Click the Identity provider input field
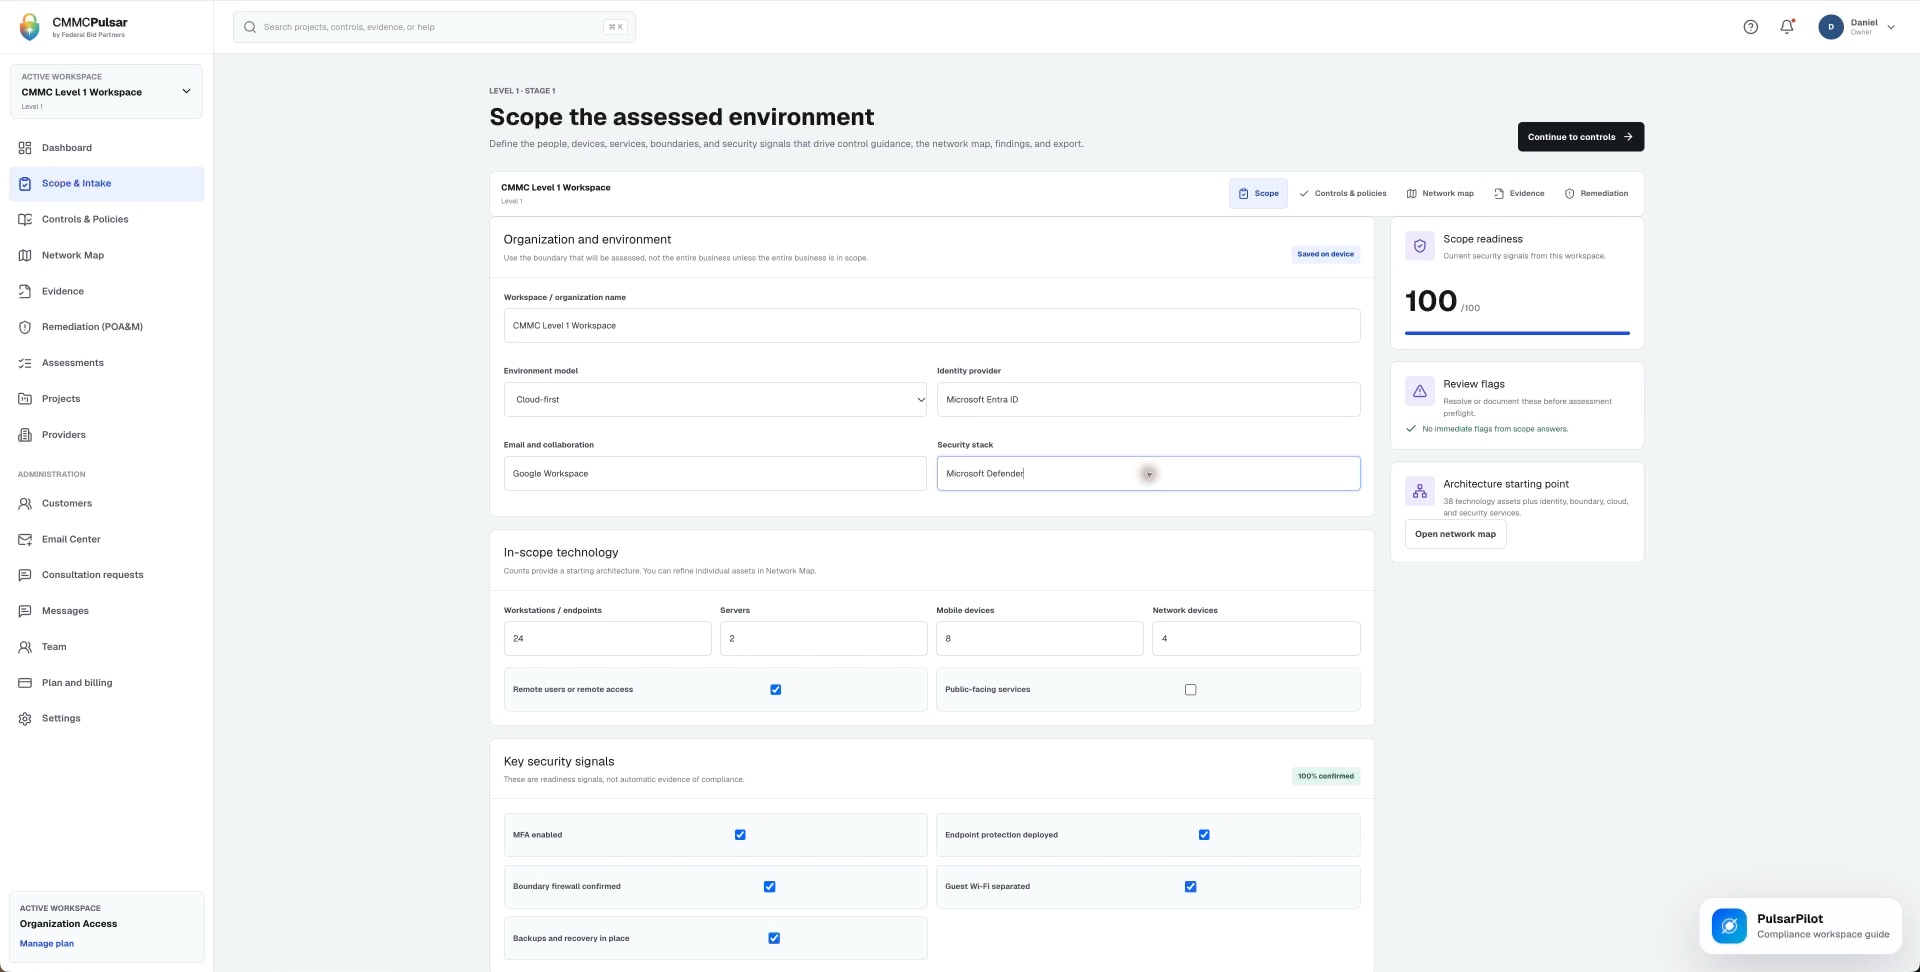1920x972 pixels. click(x=1148, y=400)
